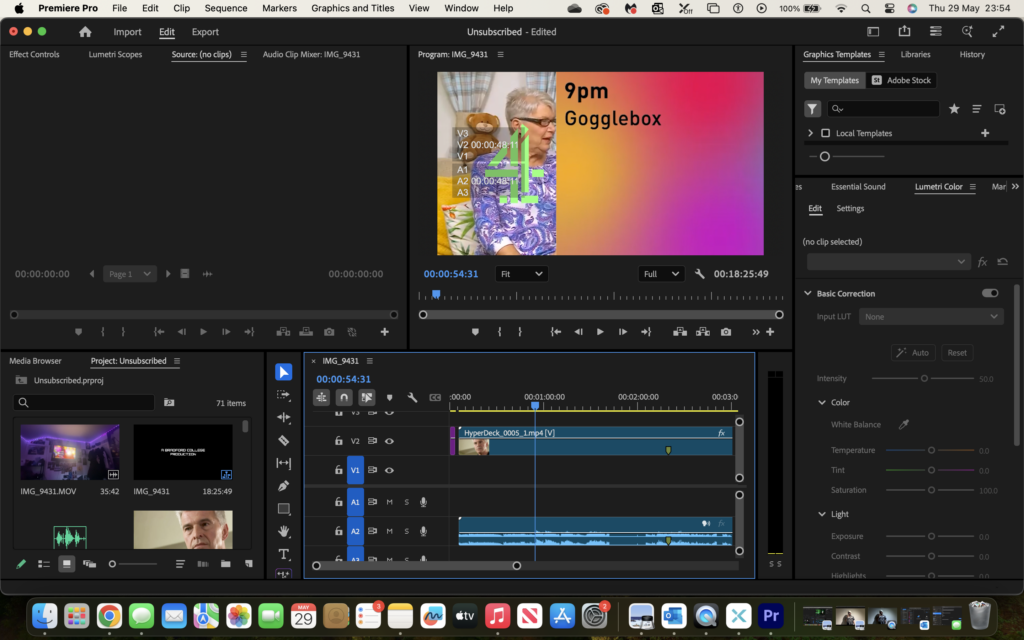This screenshot has width=1024, height=640.
Task: Play the sequence in Program monitor
Action: pyautogui.click(x=600, y=332)
